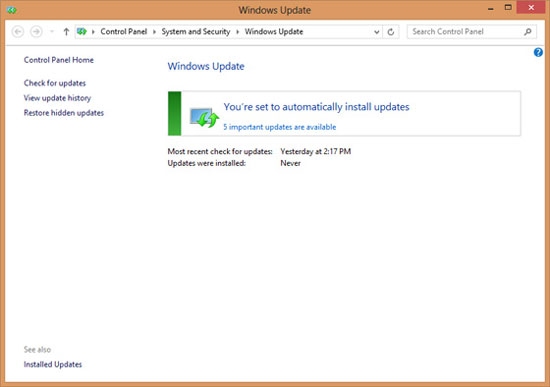Click the search magnifier icon
The height and width of the screenshot is (387, 550).
click(528, 32)
